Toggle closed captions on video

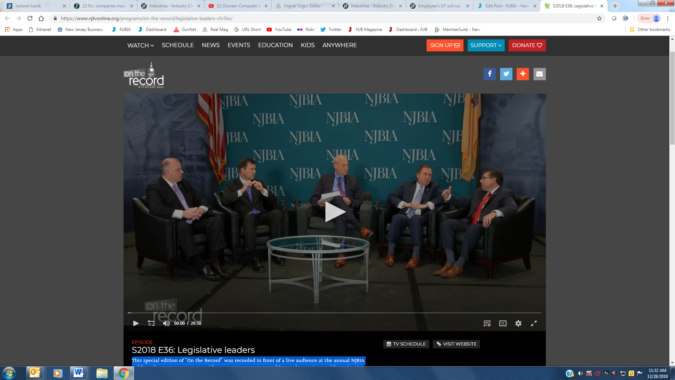(x=503, y=323)
